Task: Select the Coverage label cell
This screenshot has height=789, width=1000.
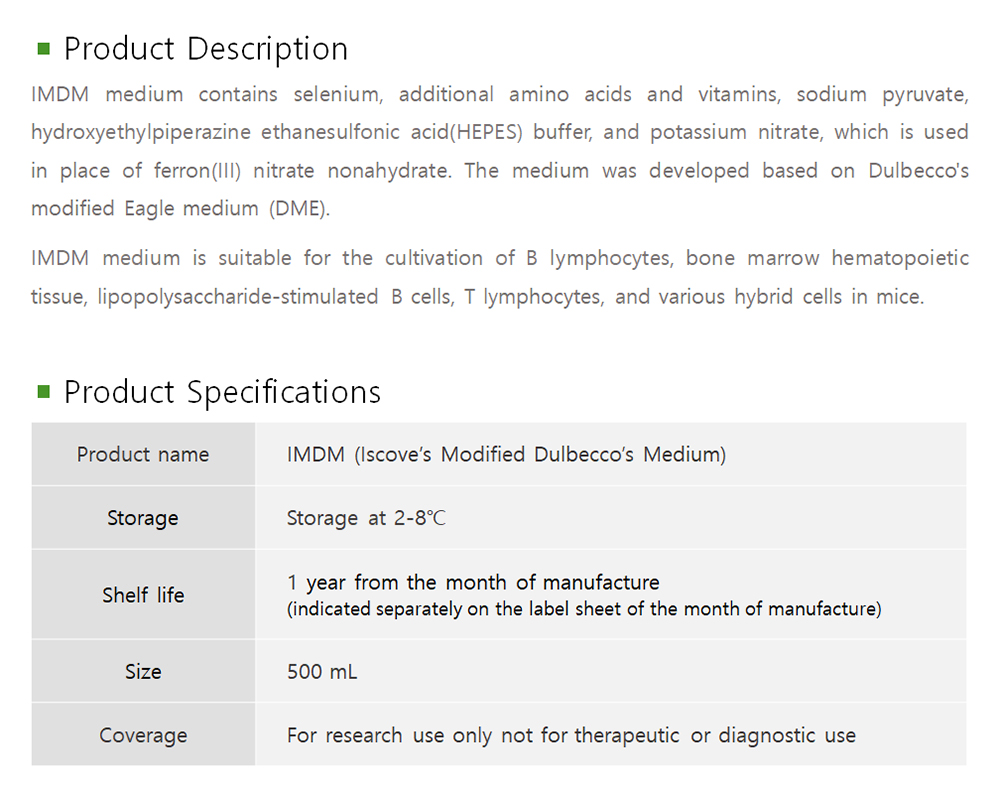Action: [143, 736]
